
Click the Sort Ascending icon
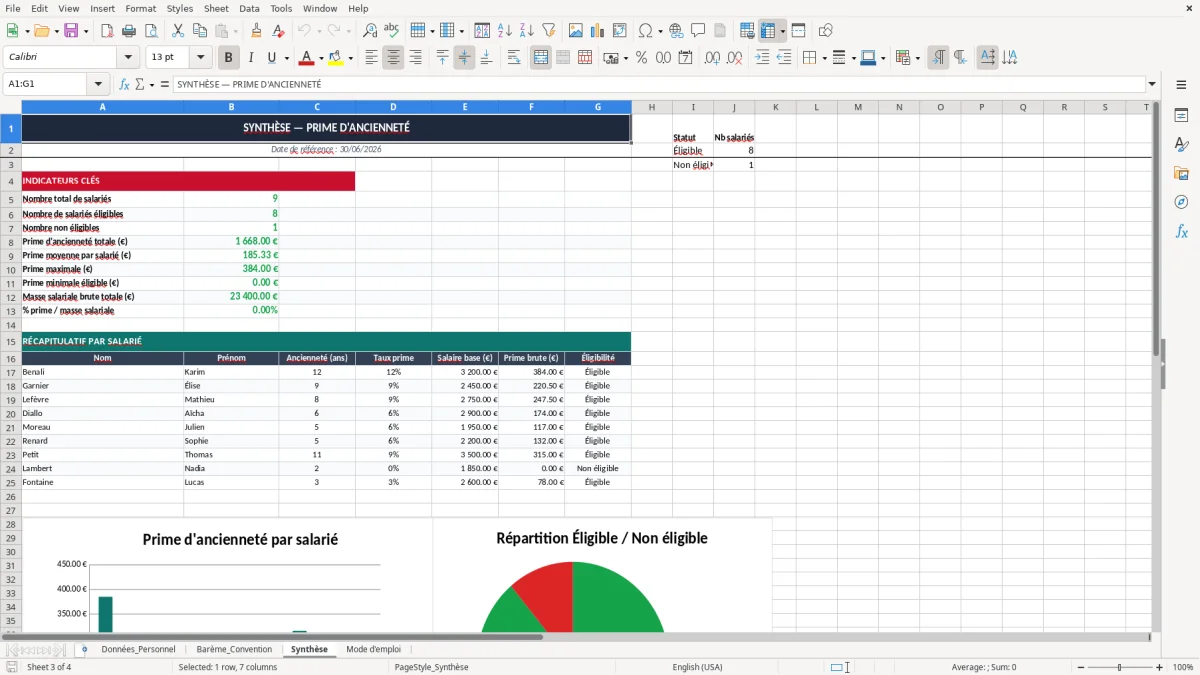pyautogui.click(x=505, y=31)
